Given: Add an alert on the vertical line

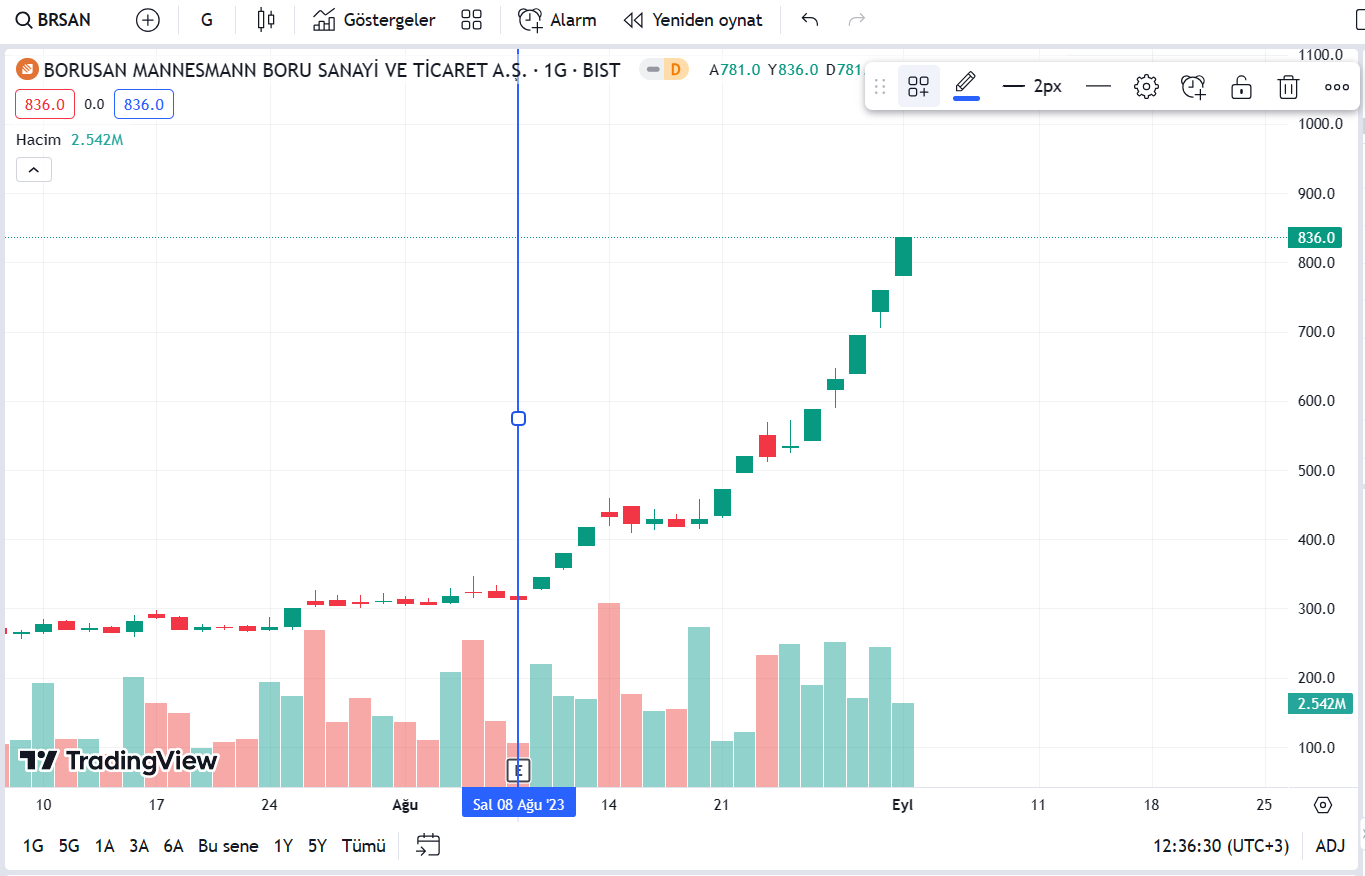Looking at the screenshot, I should pos(1193,87).
